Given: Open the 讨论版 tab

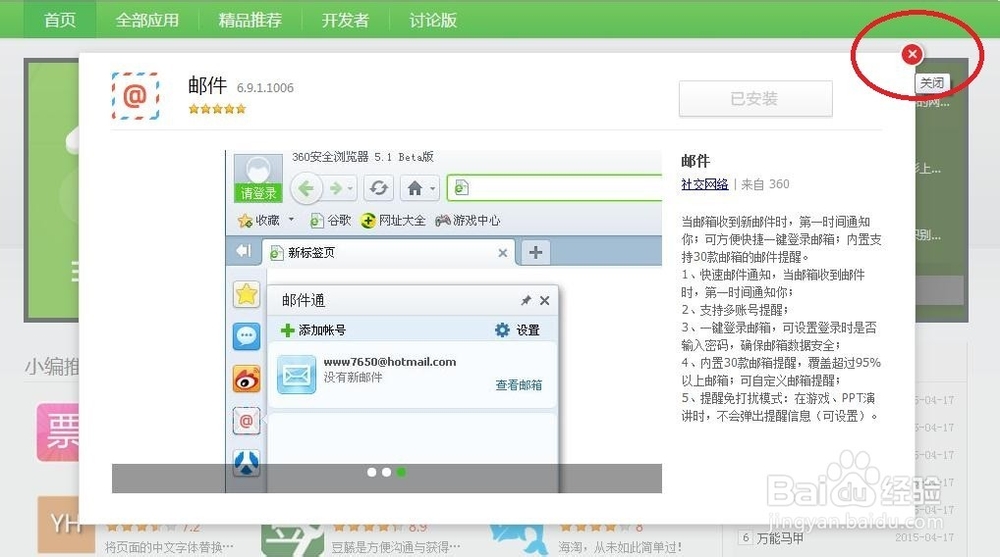Looking at the screenshot, I should coord(433,20).
